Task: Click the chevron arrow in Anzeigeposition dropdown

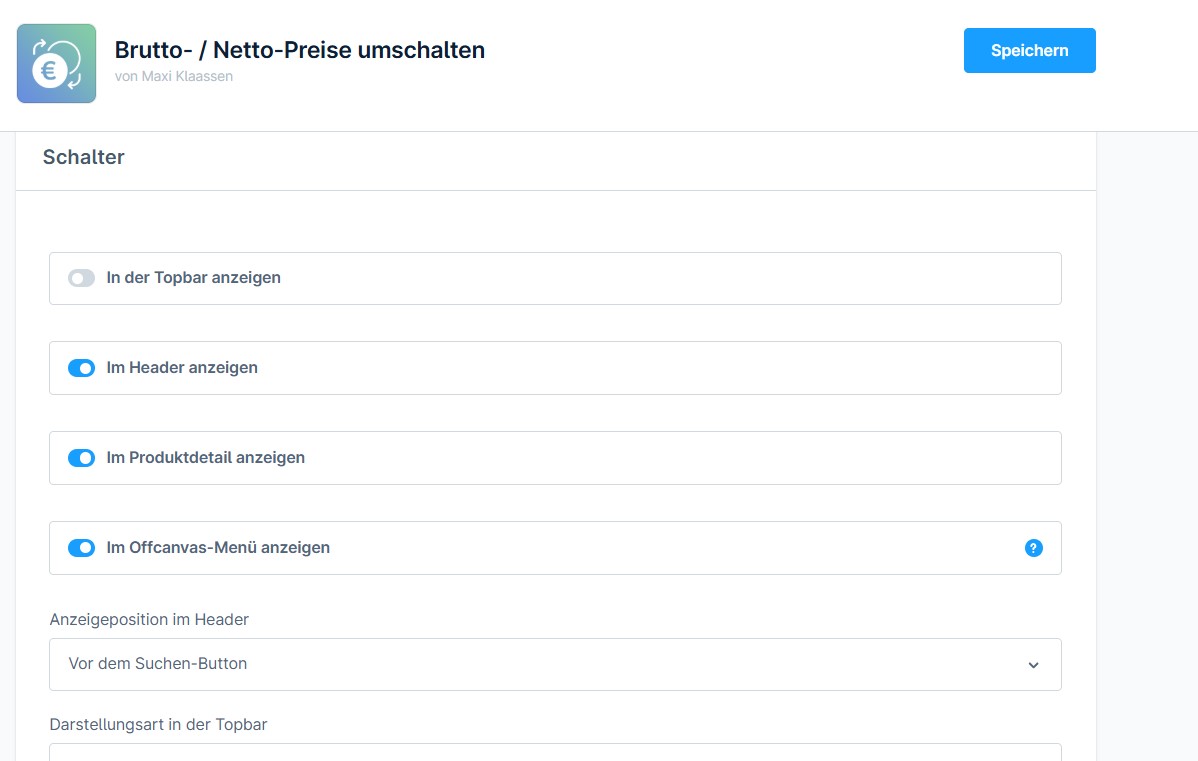Action: tap(1033, 665)
